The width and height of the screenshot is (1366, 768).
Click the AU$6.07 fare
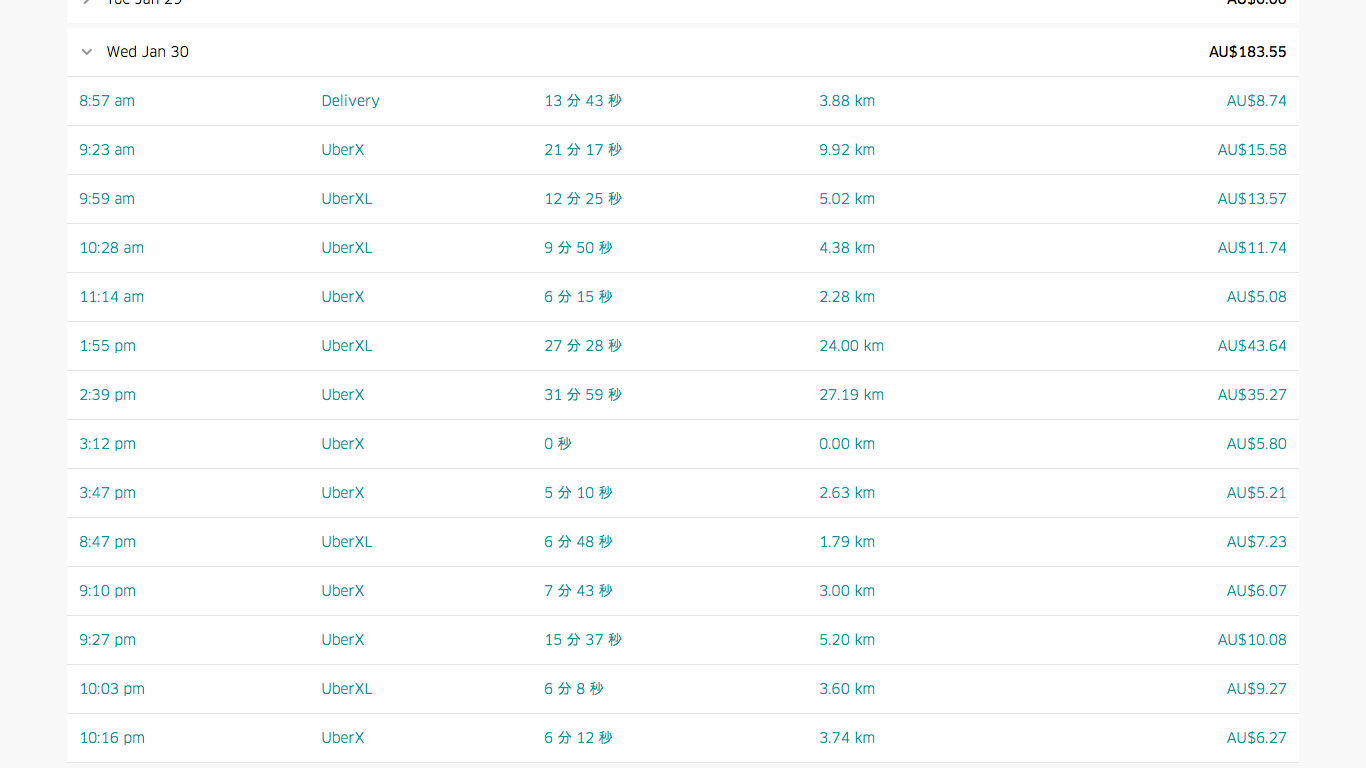point(1257,591)
